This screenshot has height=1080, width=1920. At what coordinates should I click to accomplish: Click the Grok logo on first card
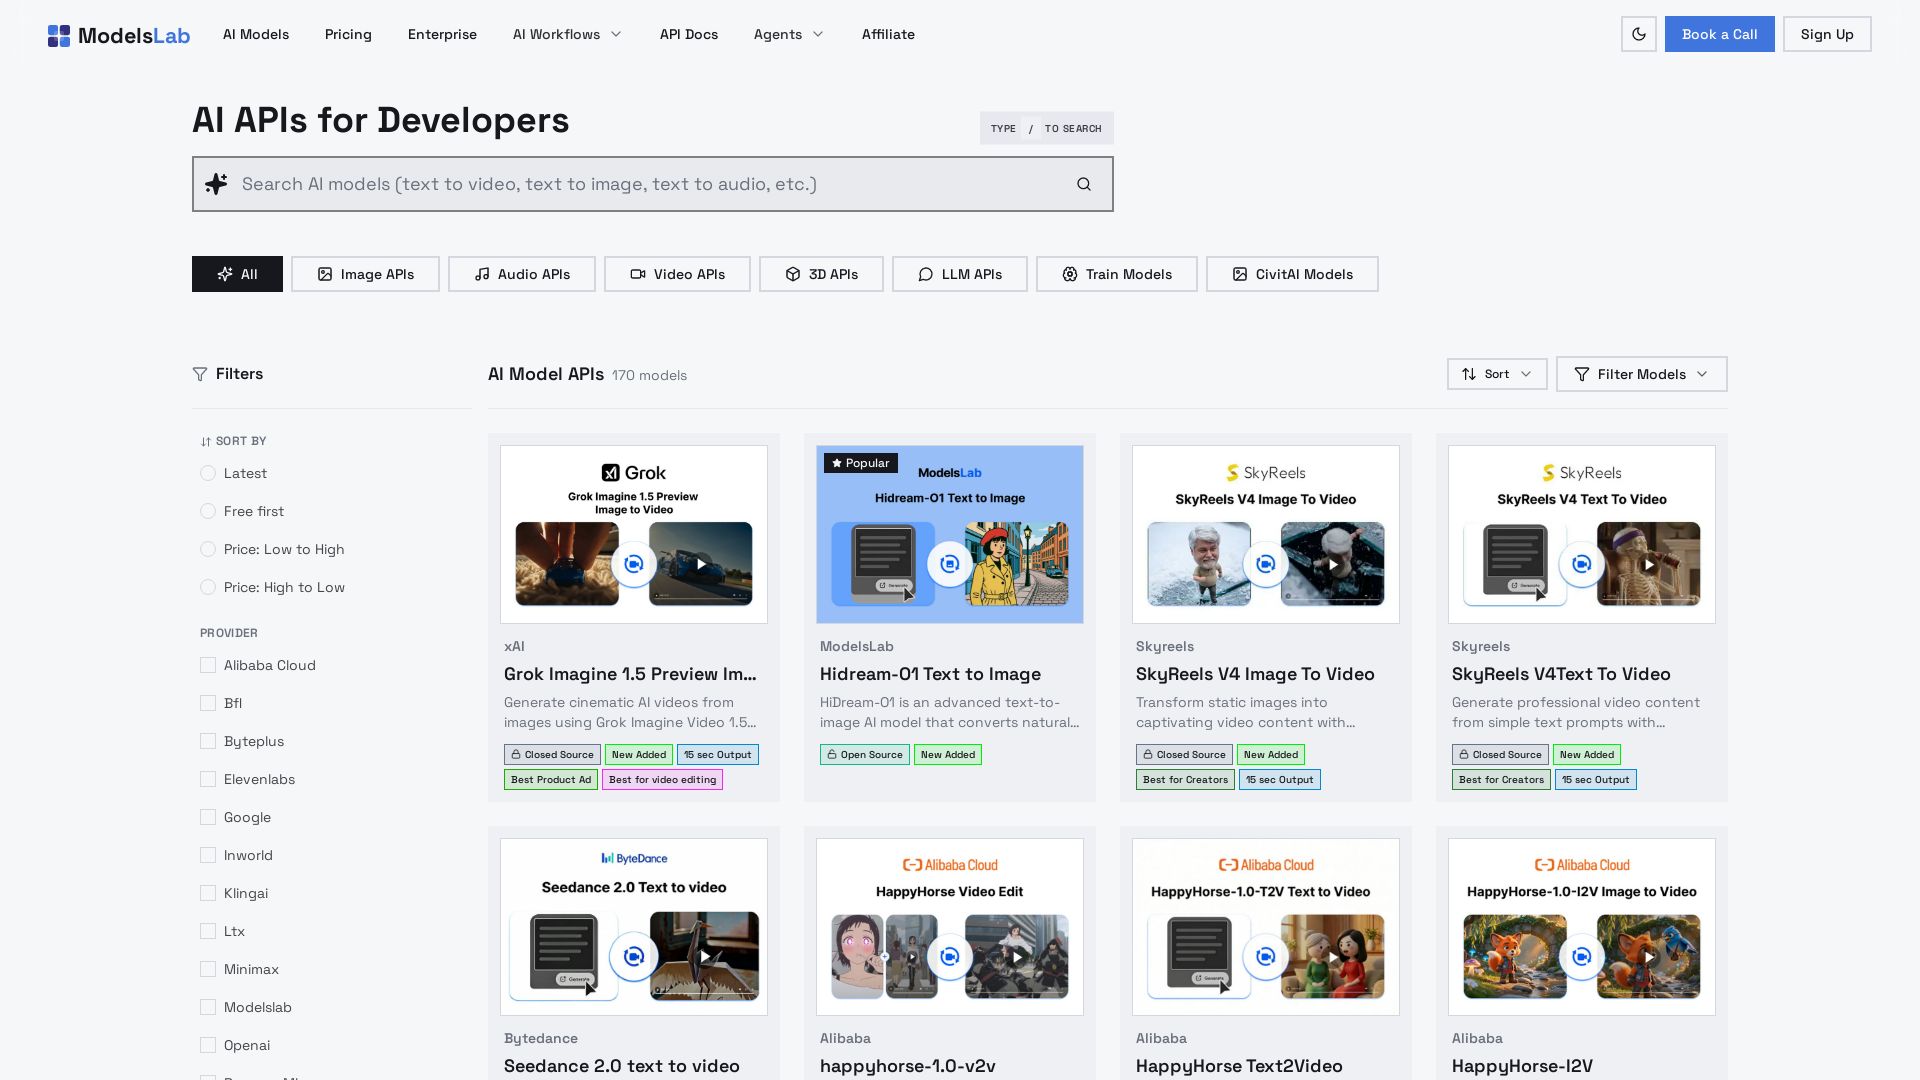click(x=634, y=473)
